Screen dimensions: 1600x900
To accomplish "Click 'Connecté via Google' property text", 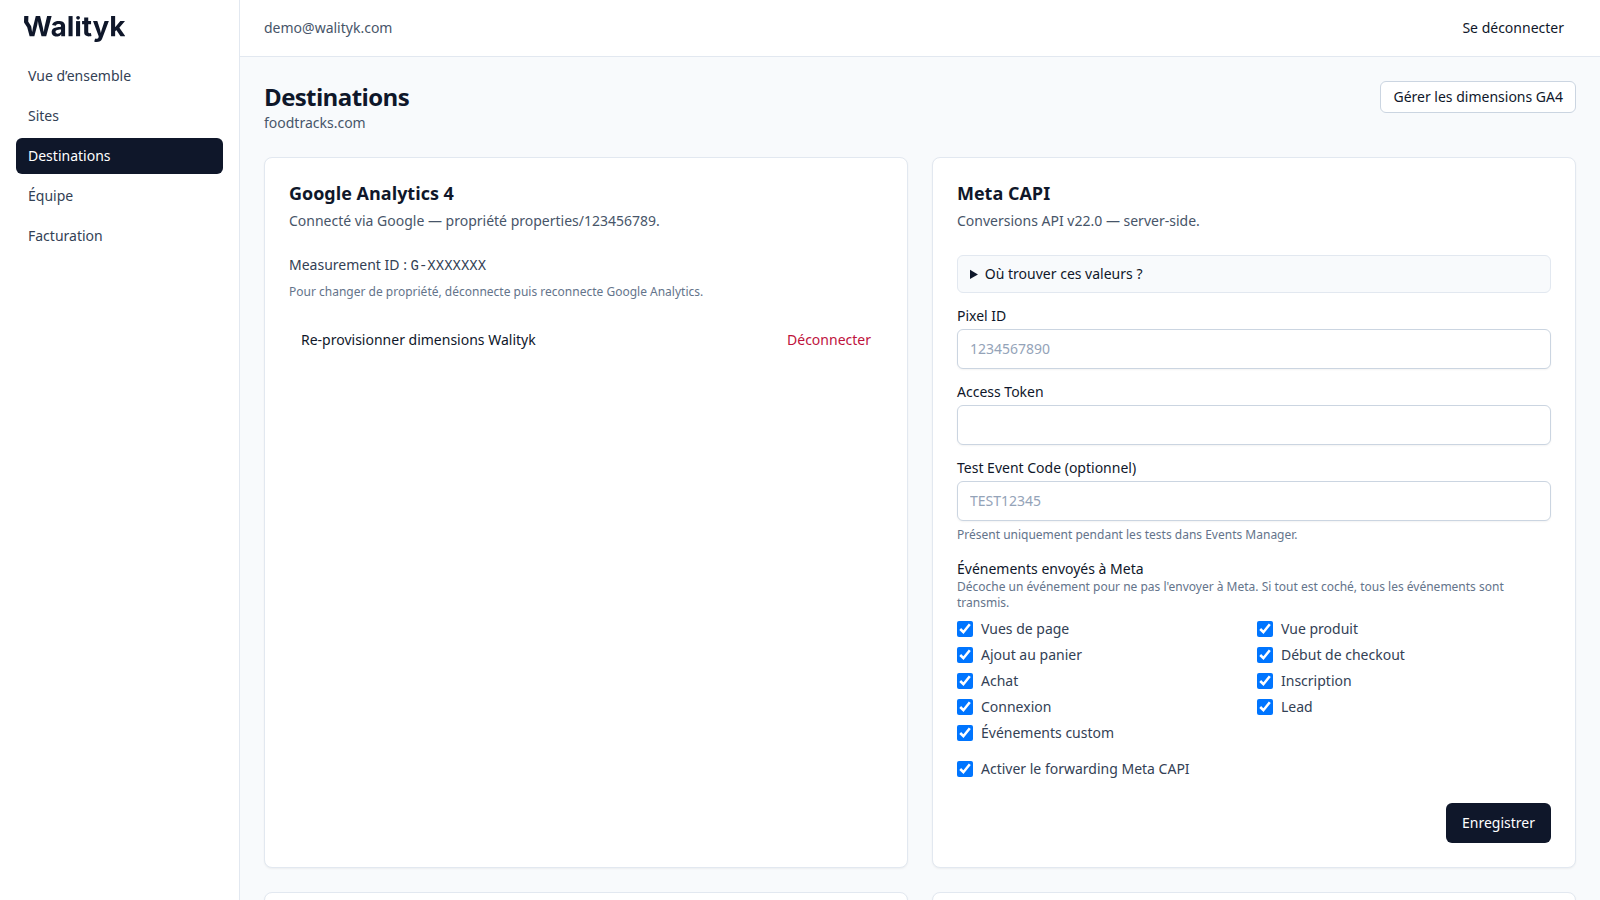I will click(474, 221).
